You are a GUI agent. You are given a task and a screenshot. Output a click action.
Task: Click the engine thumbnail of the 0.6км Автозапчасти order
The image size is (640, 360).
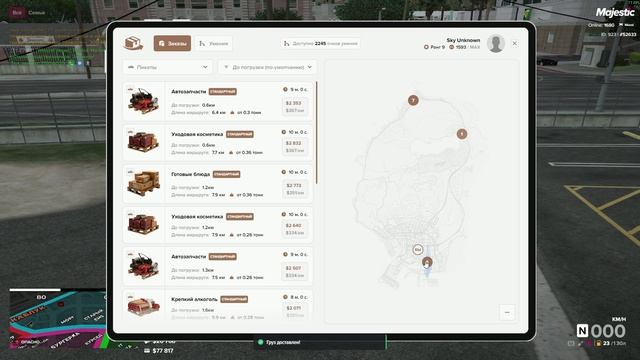pyautogui.click(x=143, y=100)
